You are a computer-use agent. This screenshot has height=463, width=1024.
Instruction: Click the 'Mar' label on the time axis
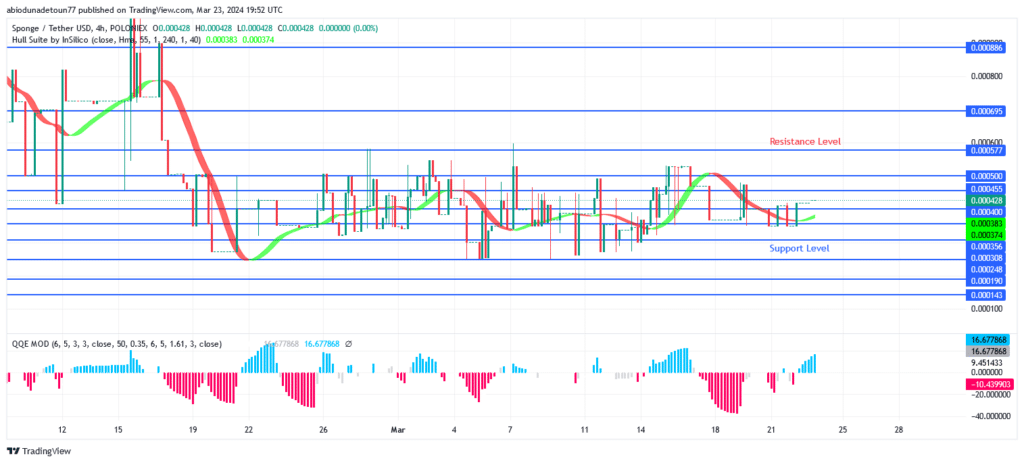398,430
